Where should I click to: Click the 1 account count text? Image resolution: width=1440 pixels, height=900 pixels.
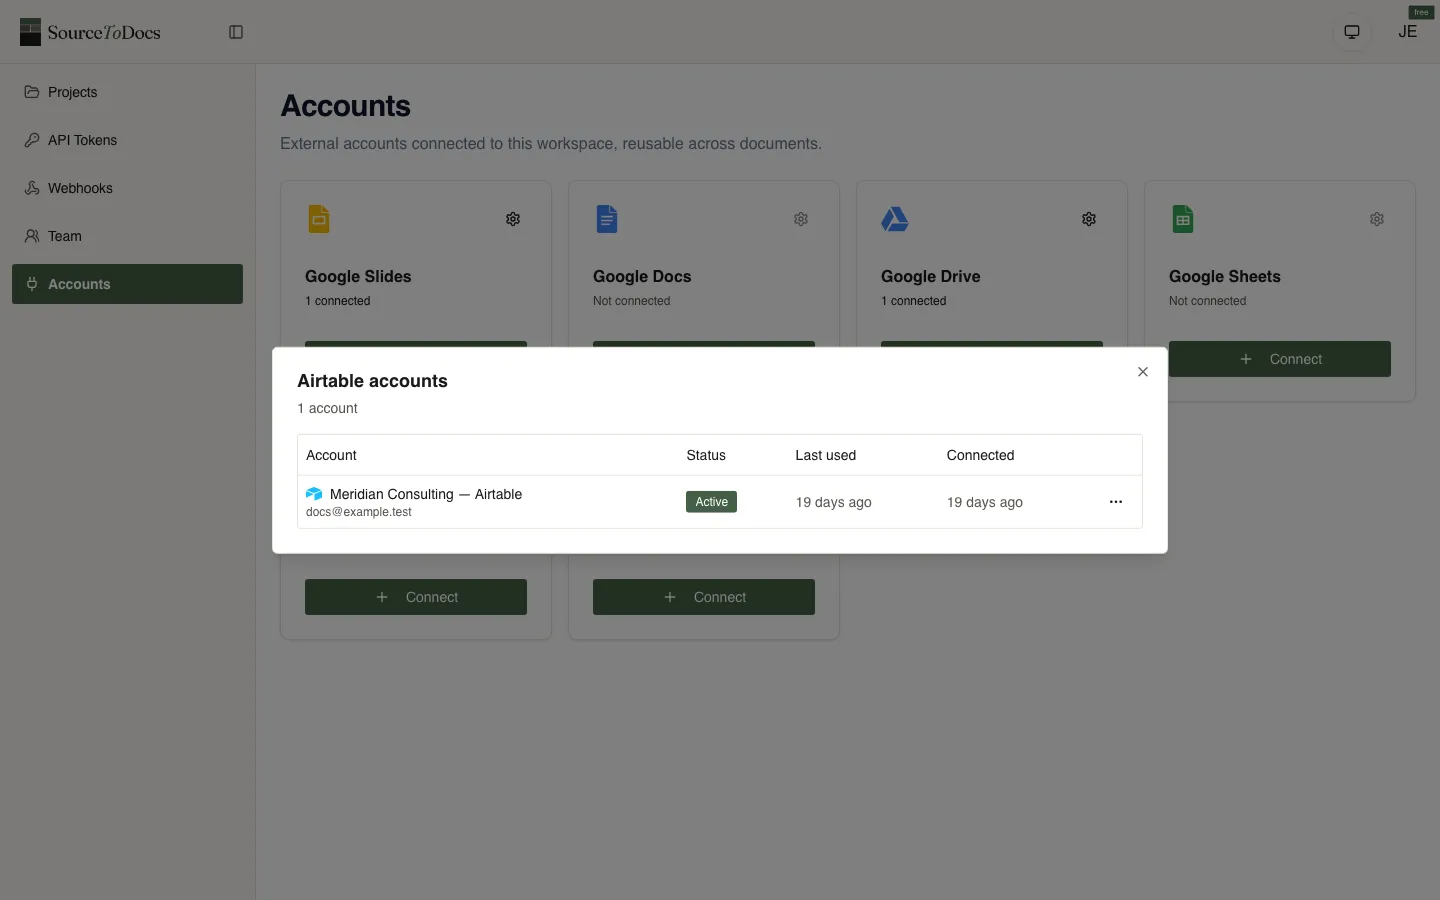click(x=327, y=408)
